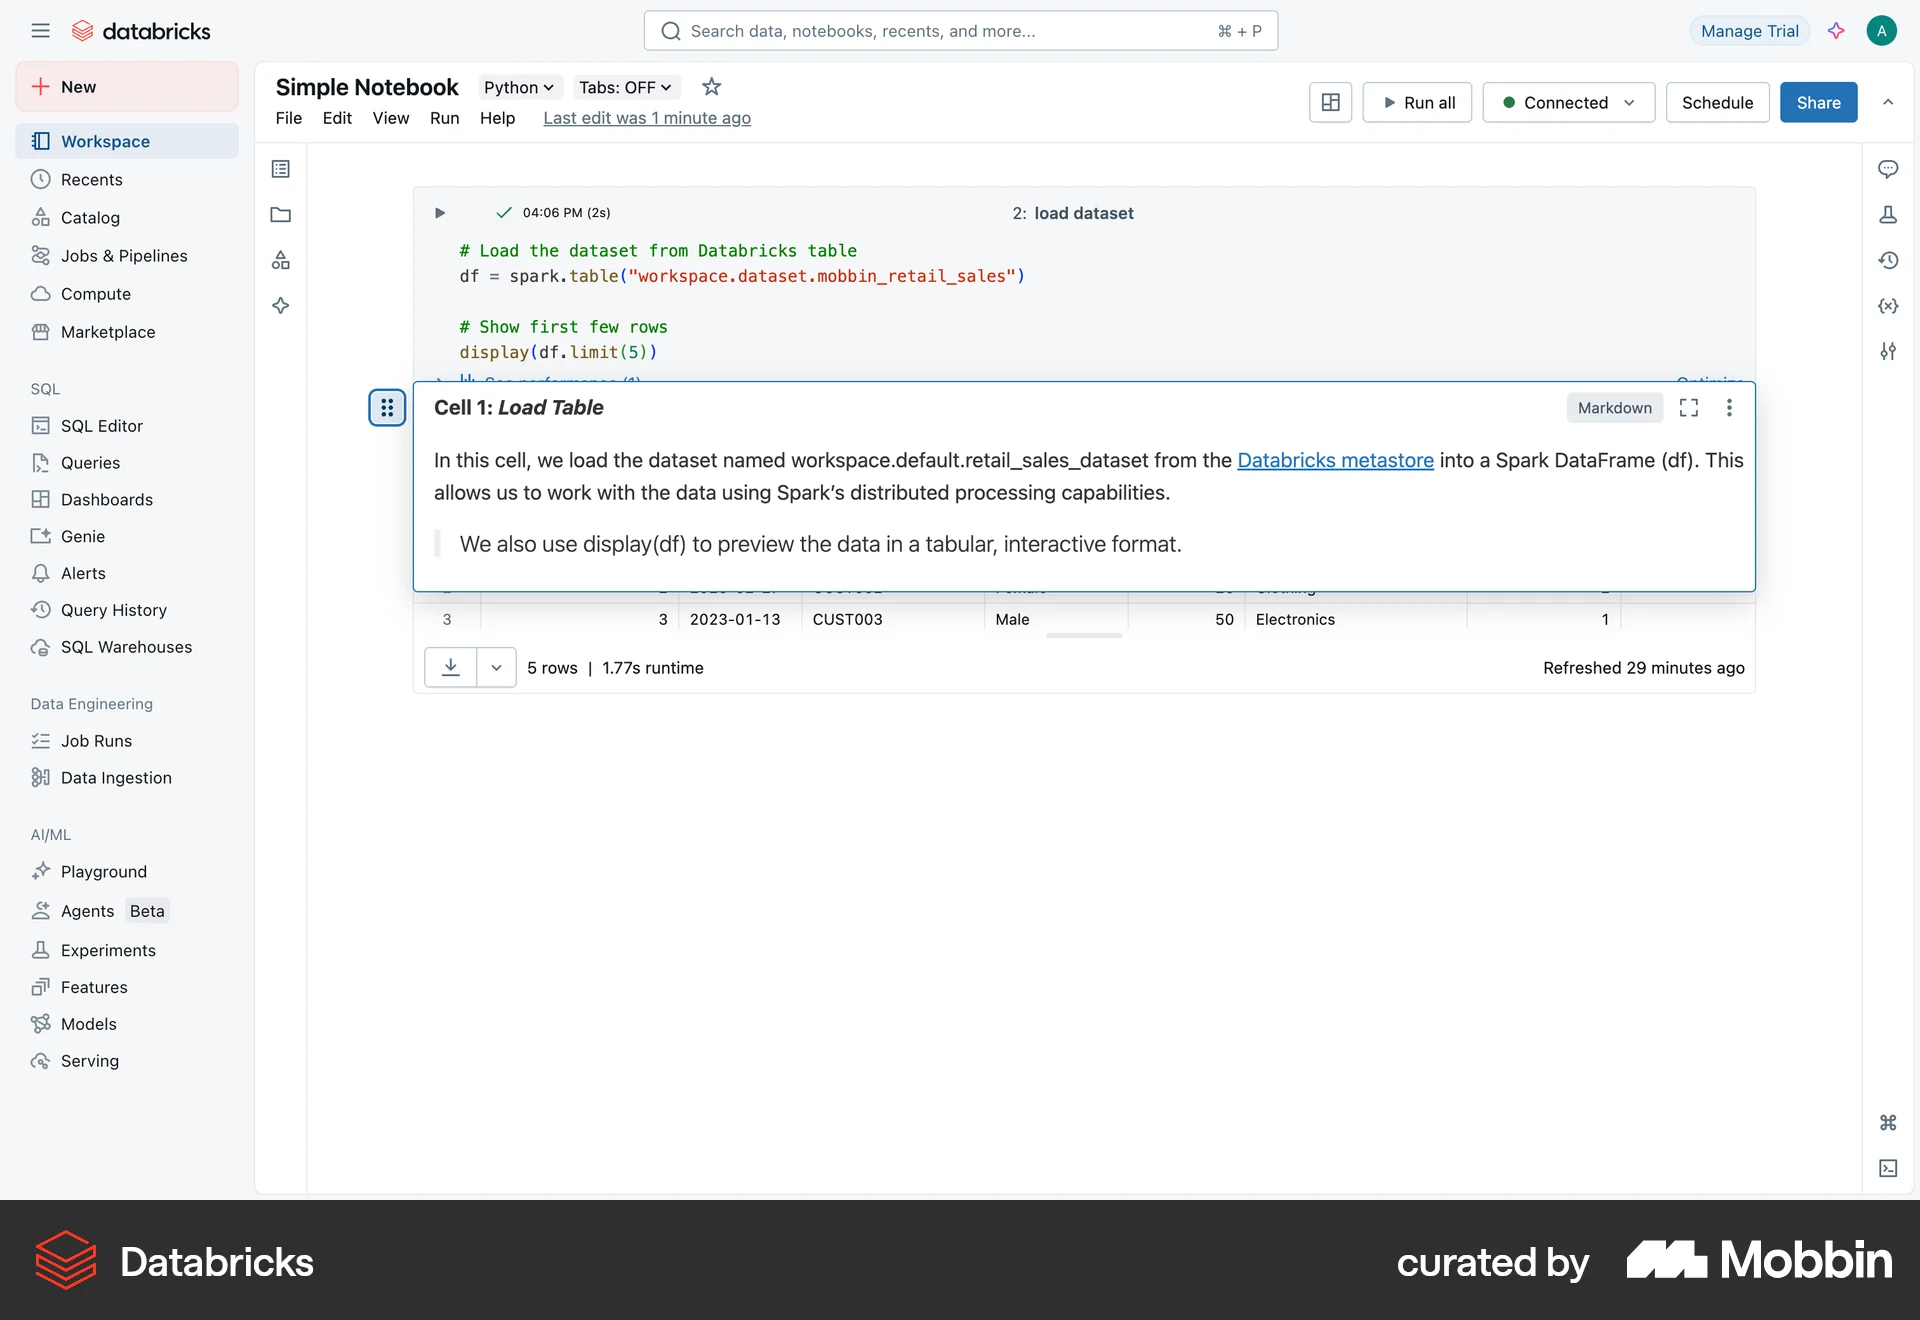Open the notebook comments panel
Viewport: 1920px width, 1320px height.
[x=1889, y=169]
